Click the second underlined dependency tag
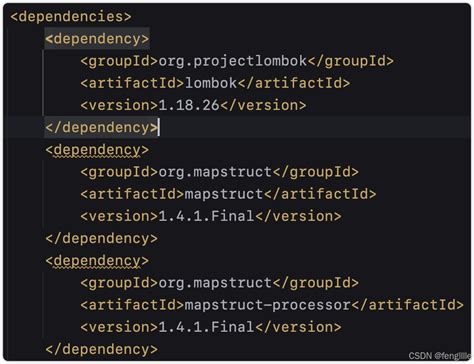474x364 pixels. click(97, 150)
